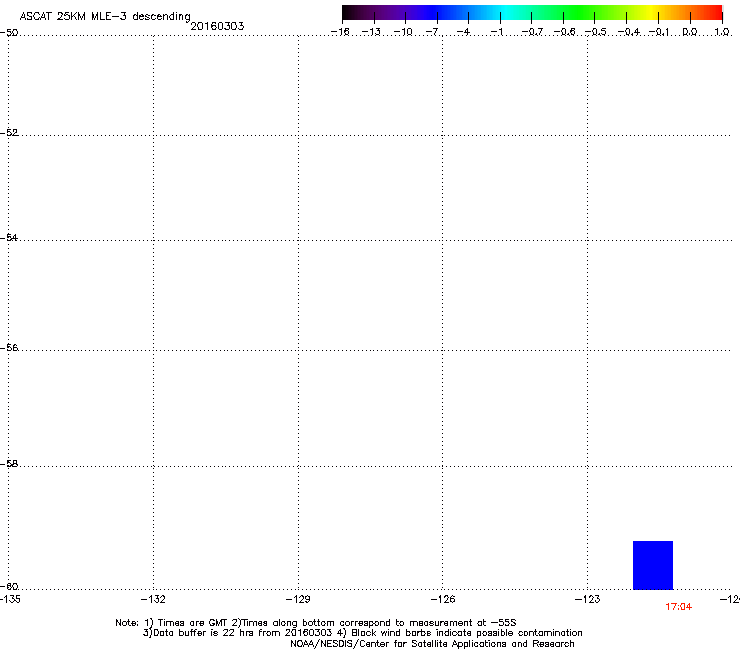
Task: Click the -7 value on the color scale
Action: pyautogui.click(x=433, y=32)
